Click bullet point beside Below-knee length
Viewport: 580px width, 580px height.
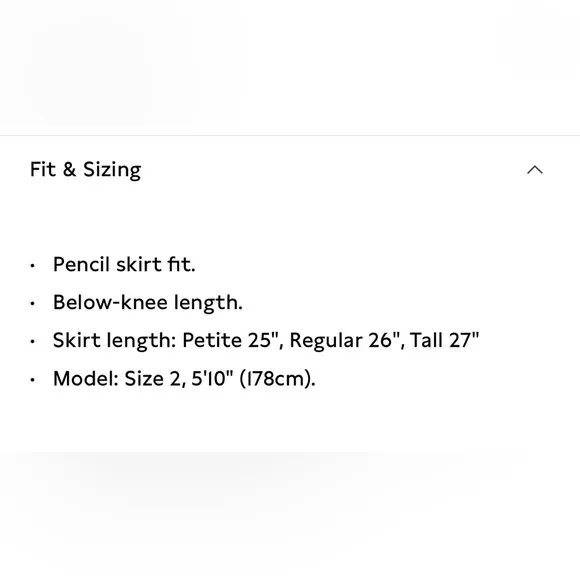(33, 304)
